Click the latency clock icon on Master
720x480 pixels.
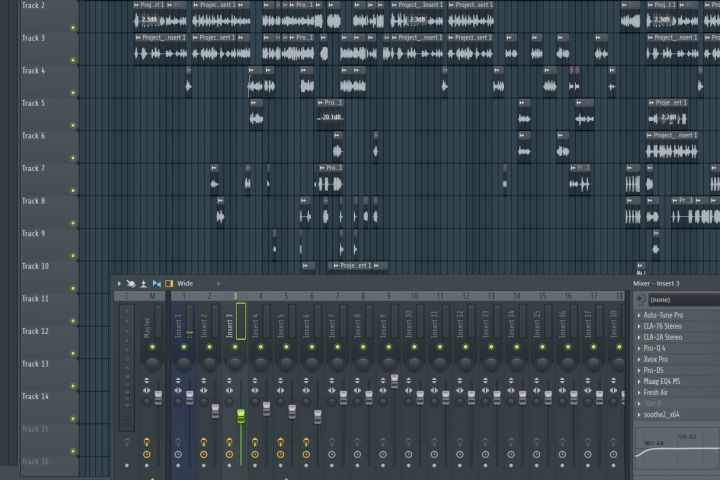click(x=146, y=454)
